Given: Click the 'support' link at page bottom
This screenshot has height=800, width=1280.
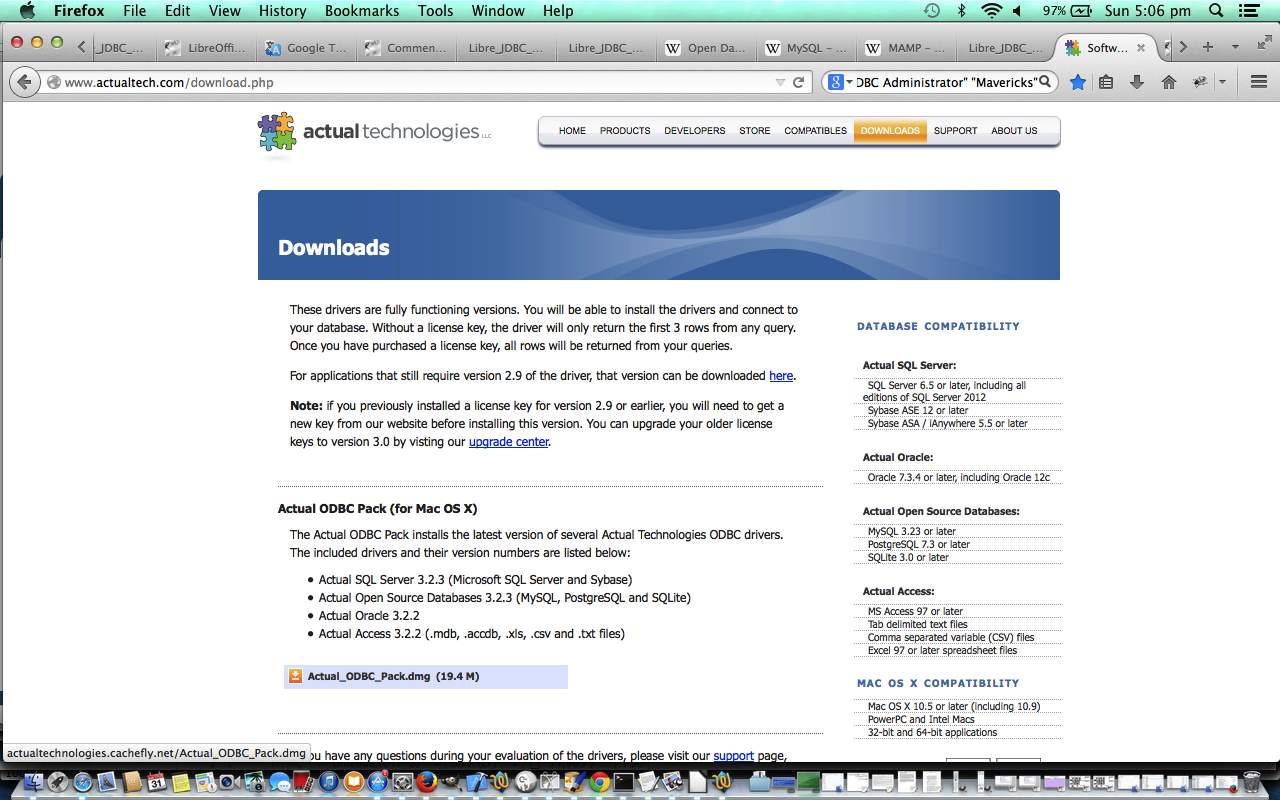Looking at the screenshot, I should point(733,756).
